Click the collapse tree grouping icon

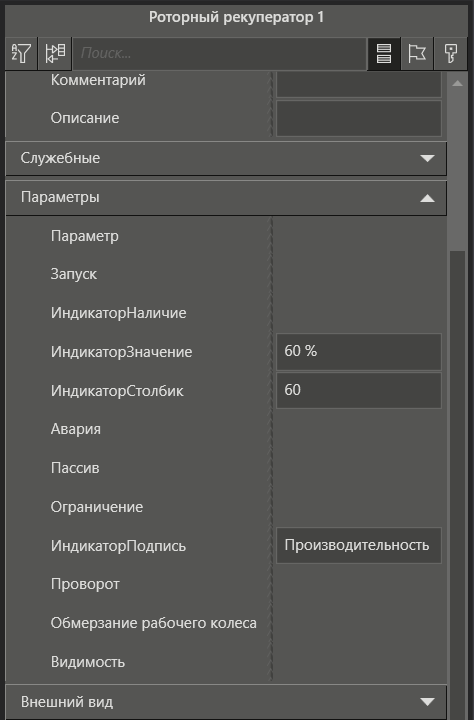(55, 53)
